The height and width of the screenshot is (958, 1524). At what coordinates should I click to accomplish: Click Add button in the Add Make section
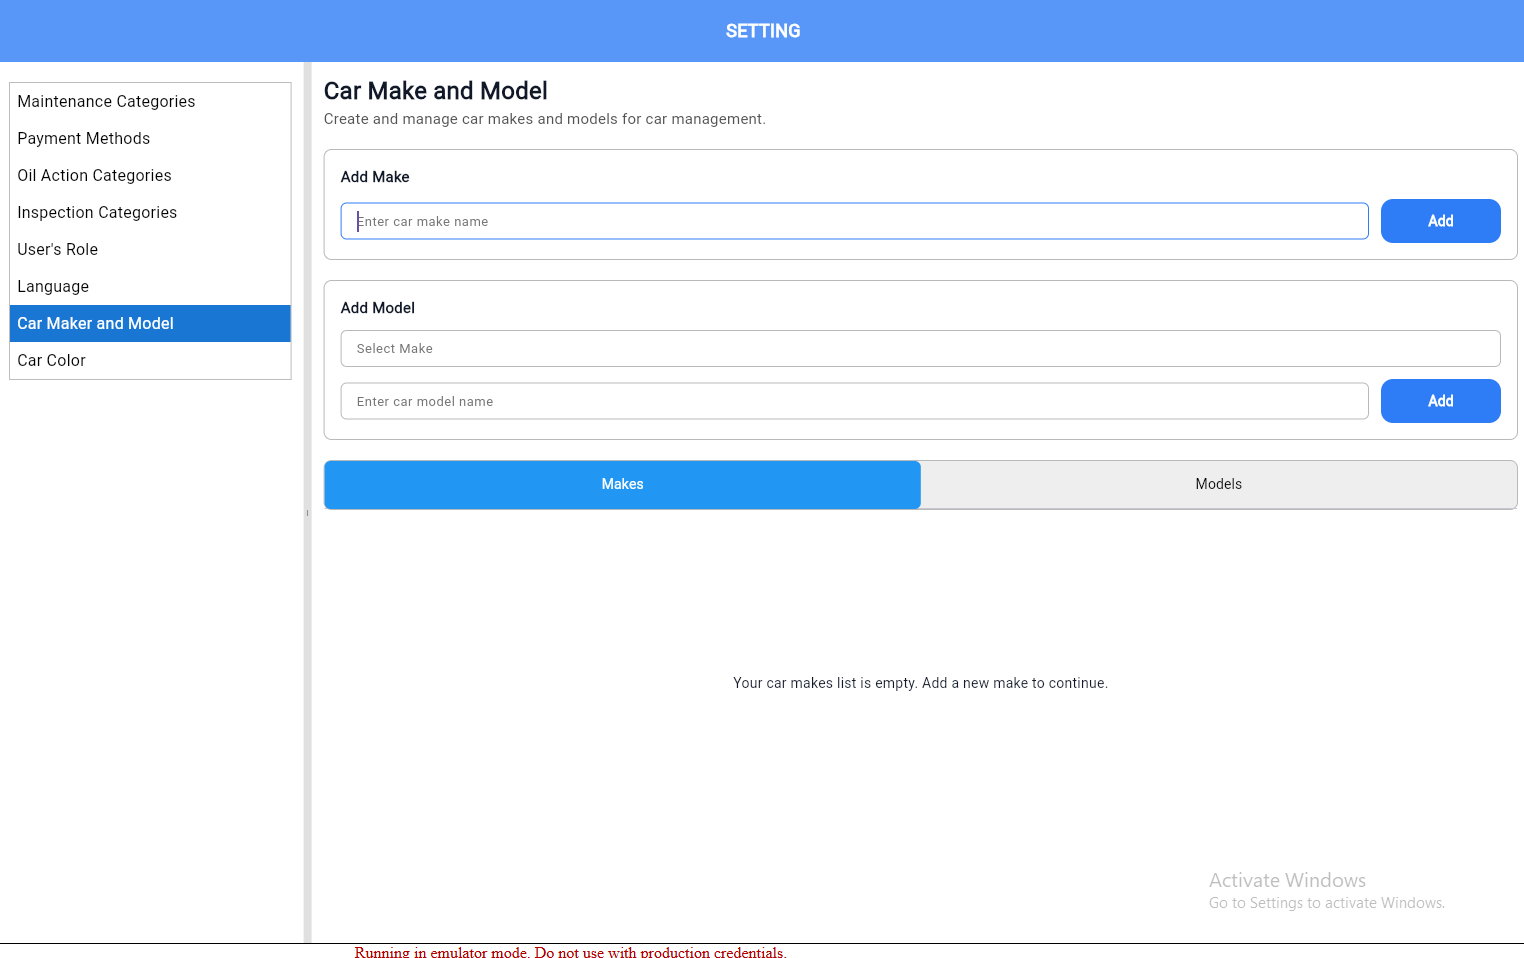tap(1440, 221)
